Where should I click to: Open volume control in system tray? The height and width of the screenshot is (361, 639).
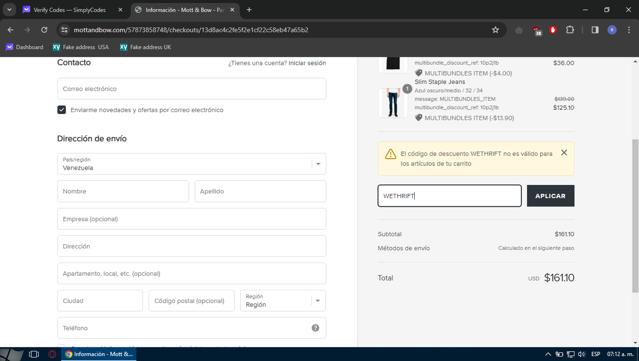click(582, 354)
